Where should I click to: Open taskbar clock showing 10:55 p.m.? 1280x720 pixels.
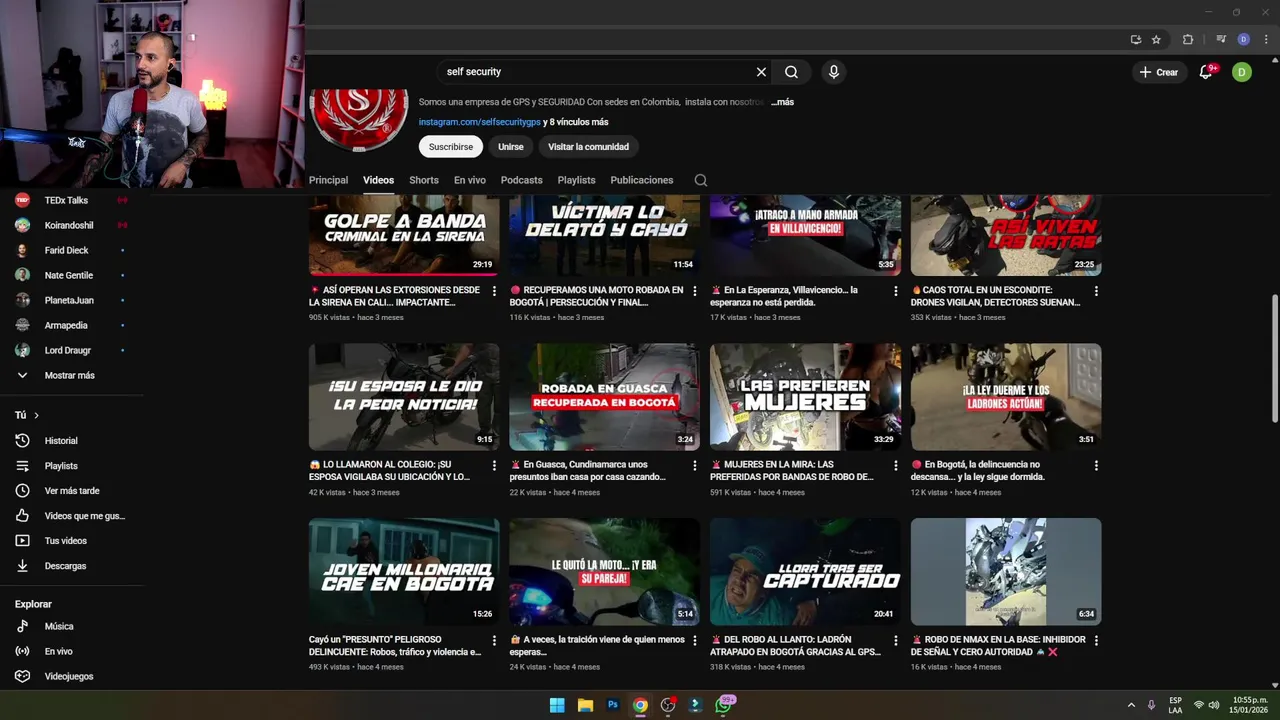click(1250, 705)
